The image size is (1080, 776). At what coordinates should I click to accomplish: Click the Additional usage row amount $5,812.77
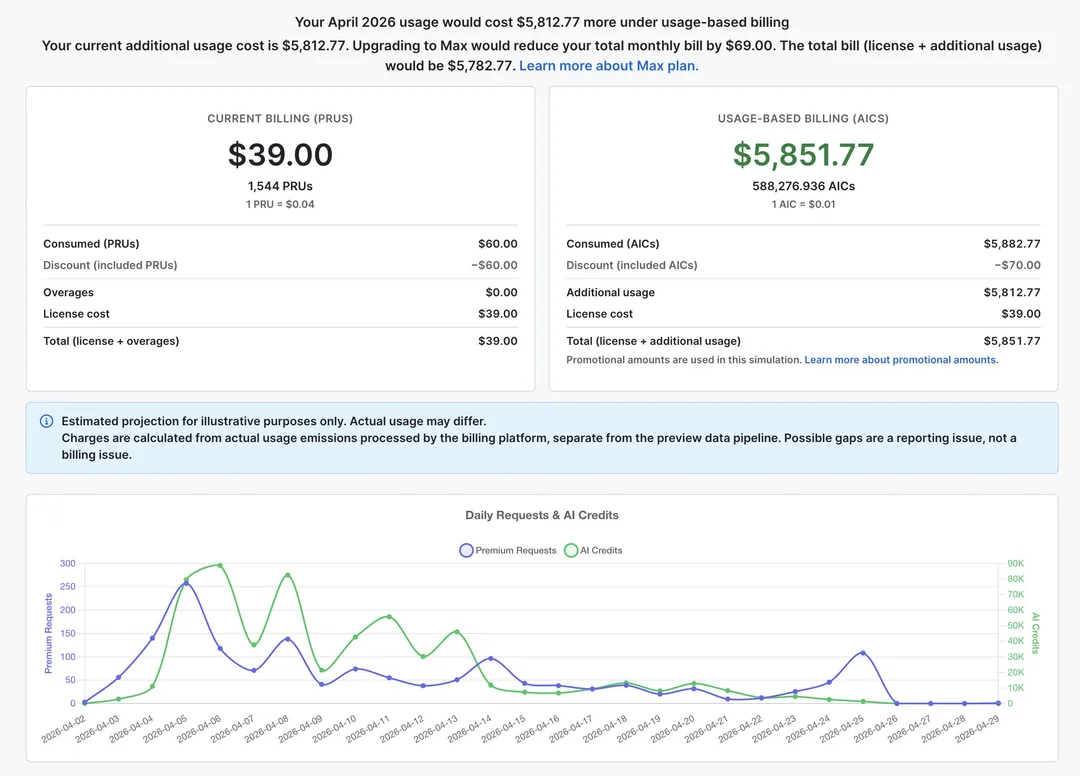pos(1012,293)
